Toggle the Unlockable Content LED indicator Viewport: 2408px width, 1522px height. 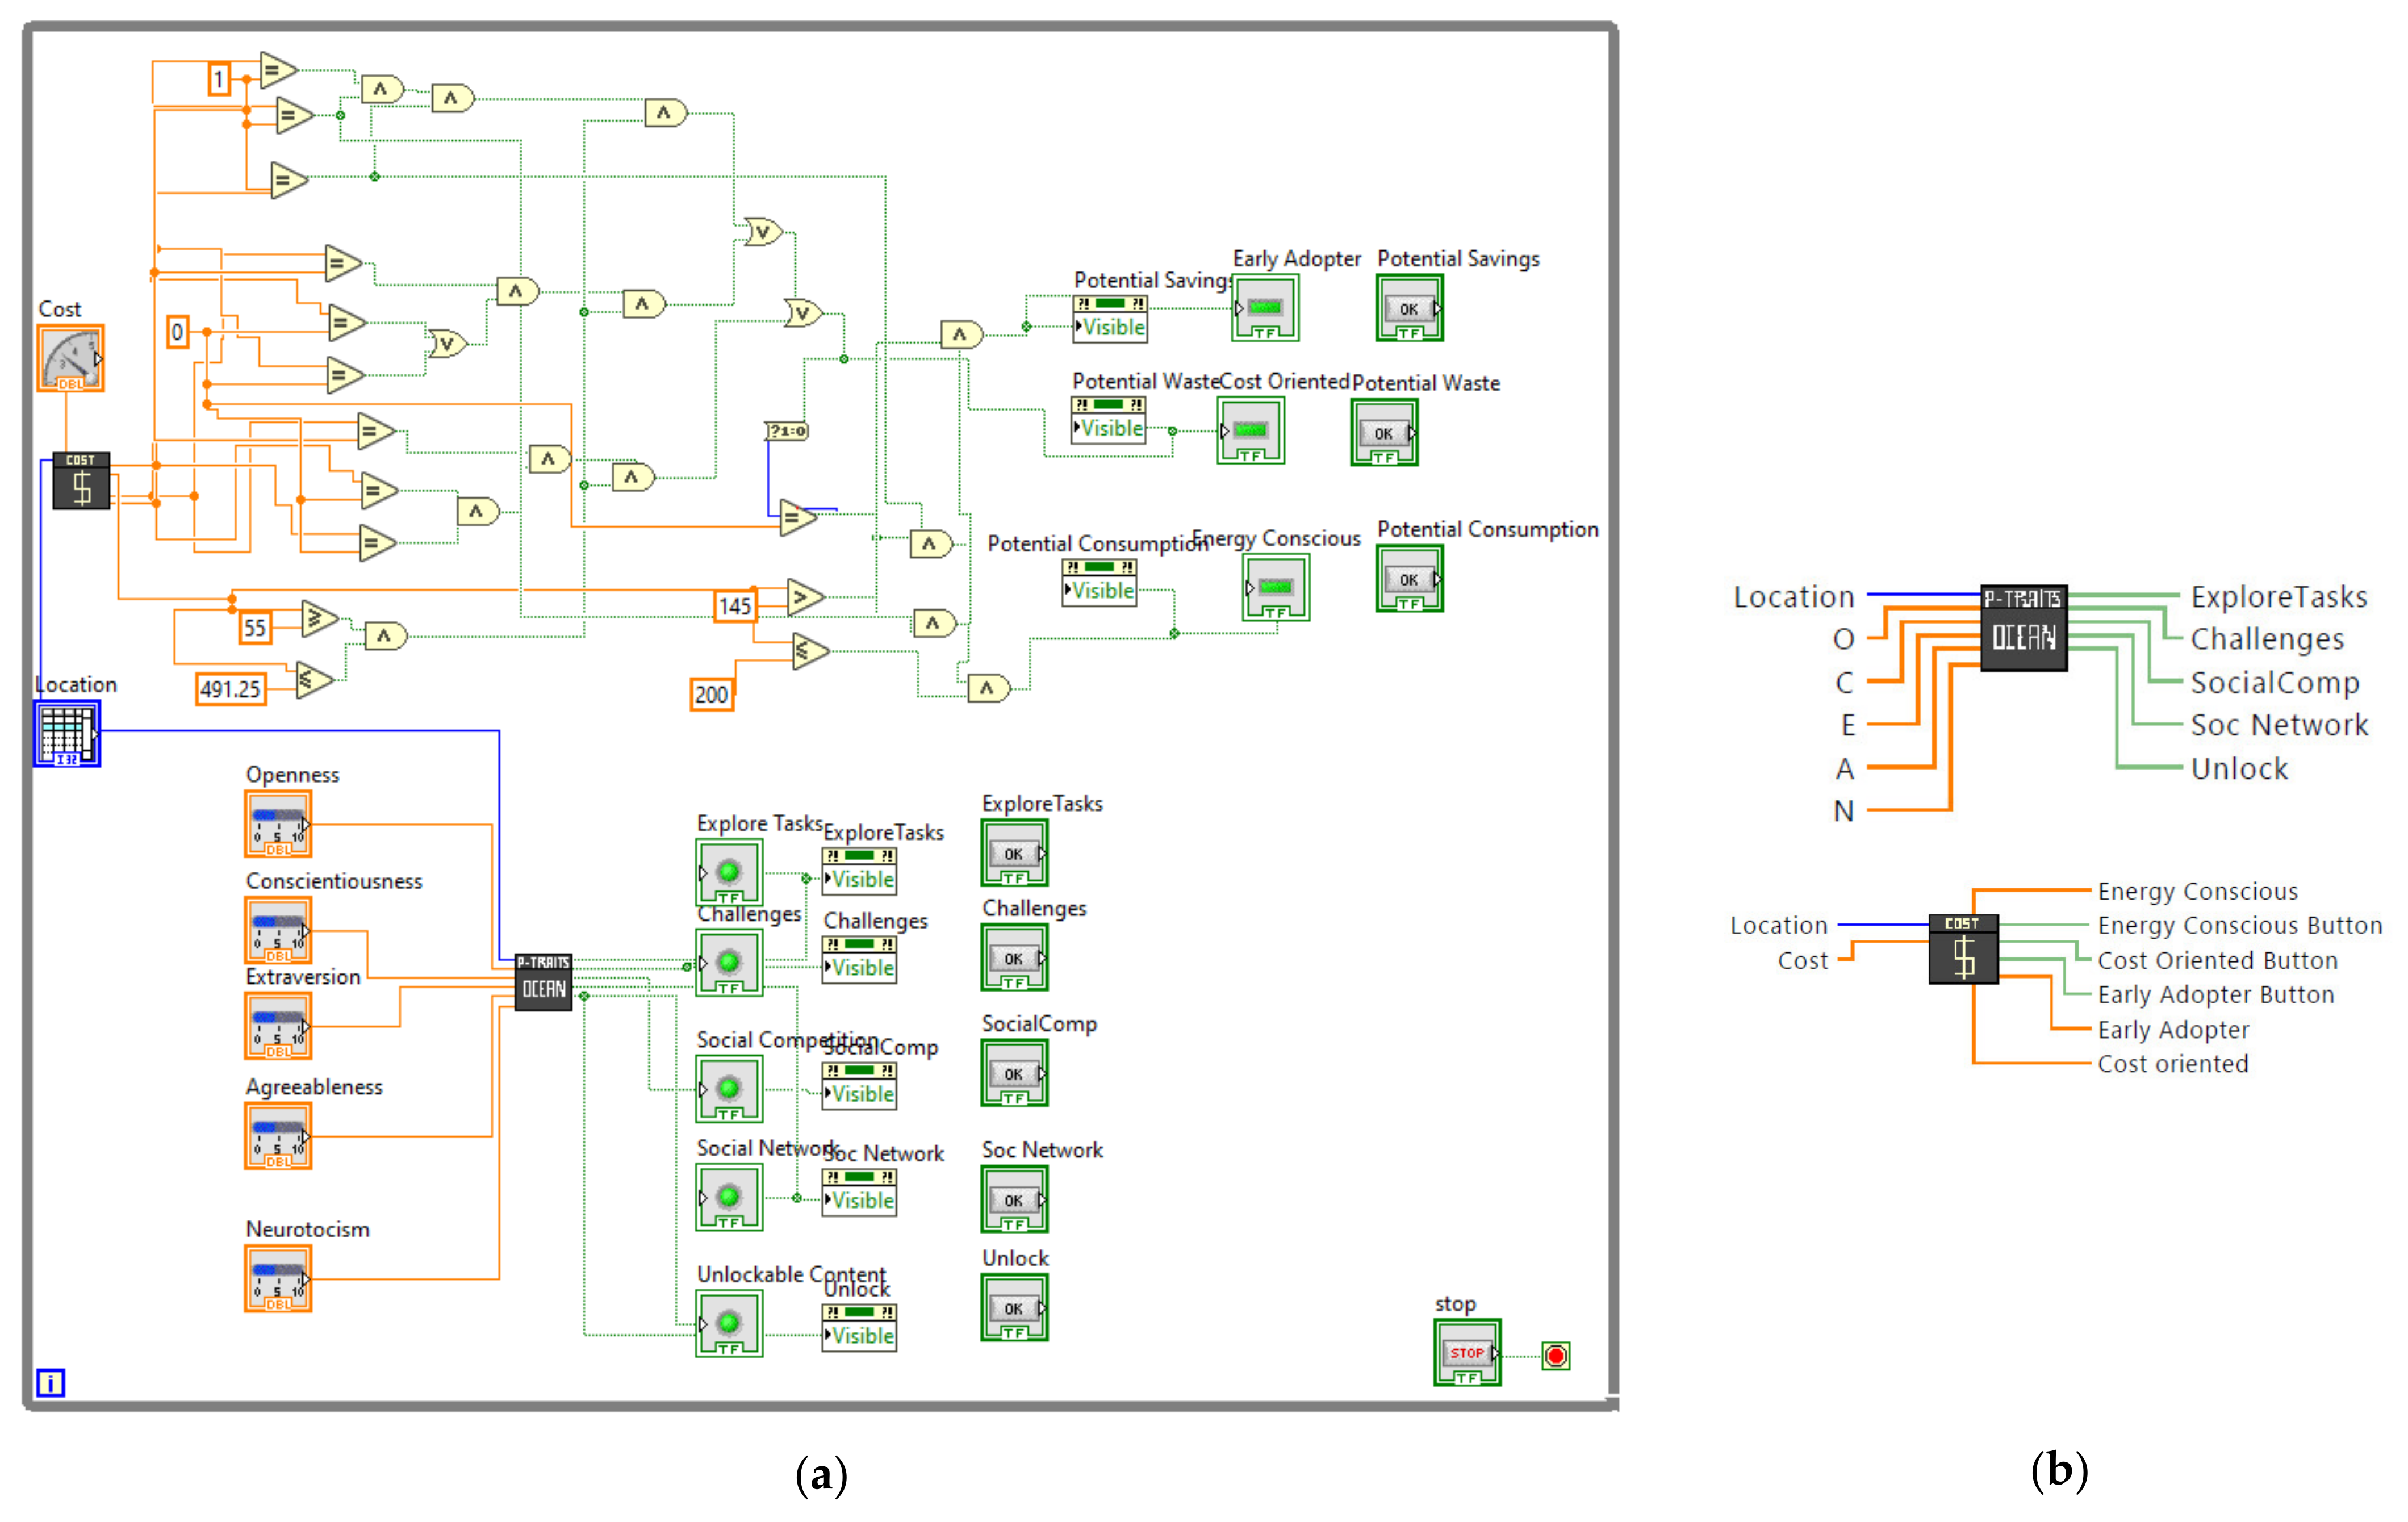729,1323
